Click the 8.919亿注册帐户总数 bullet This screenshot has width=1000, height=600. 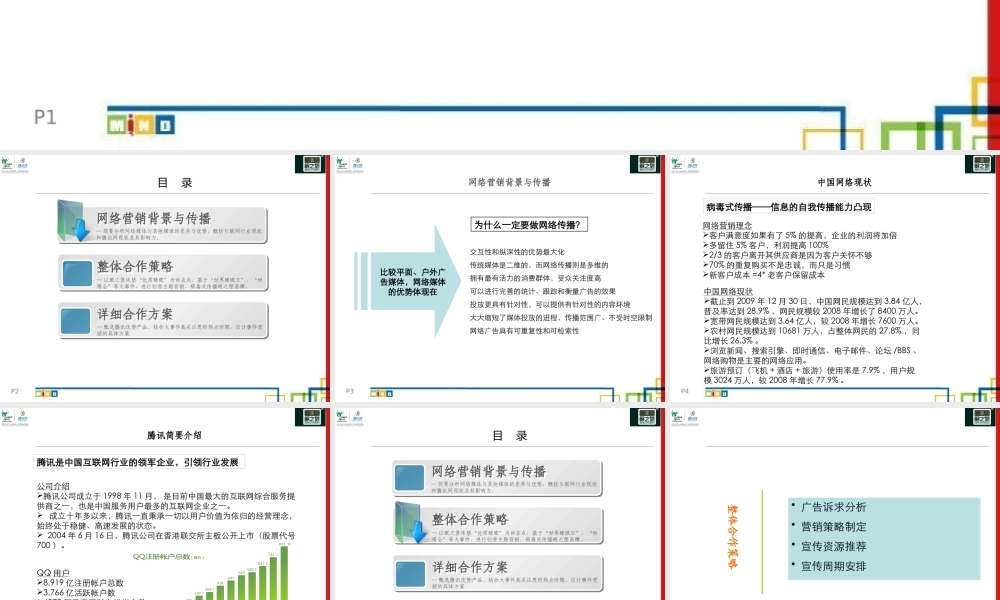[x=80, y=583]
